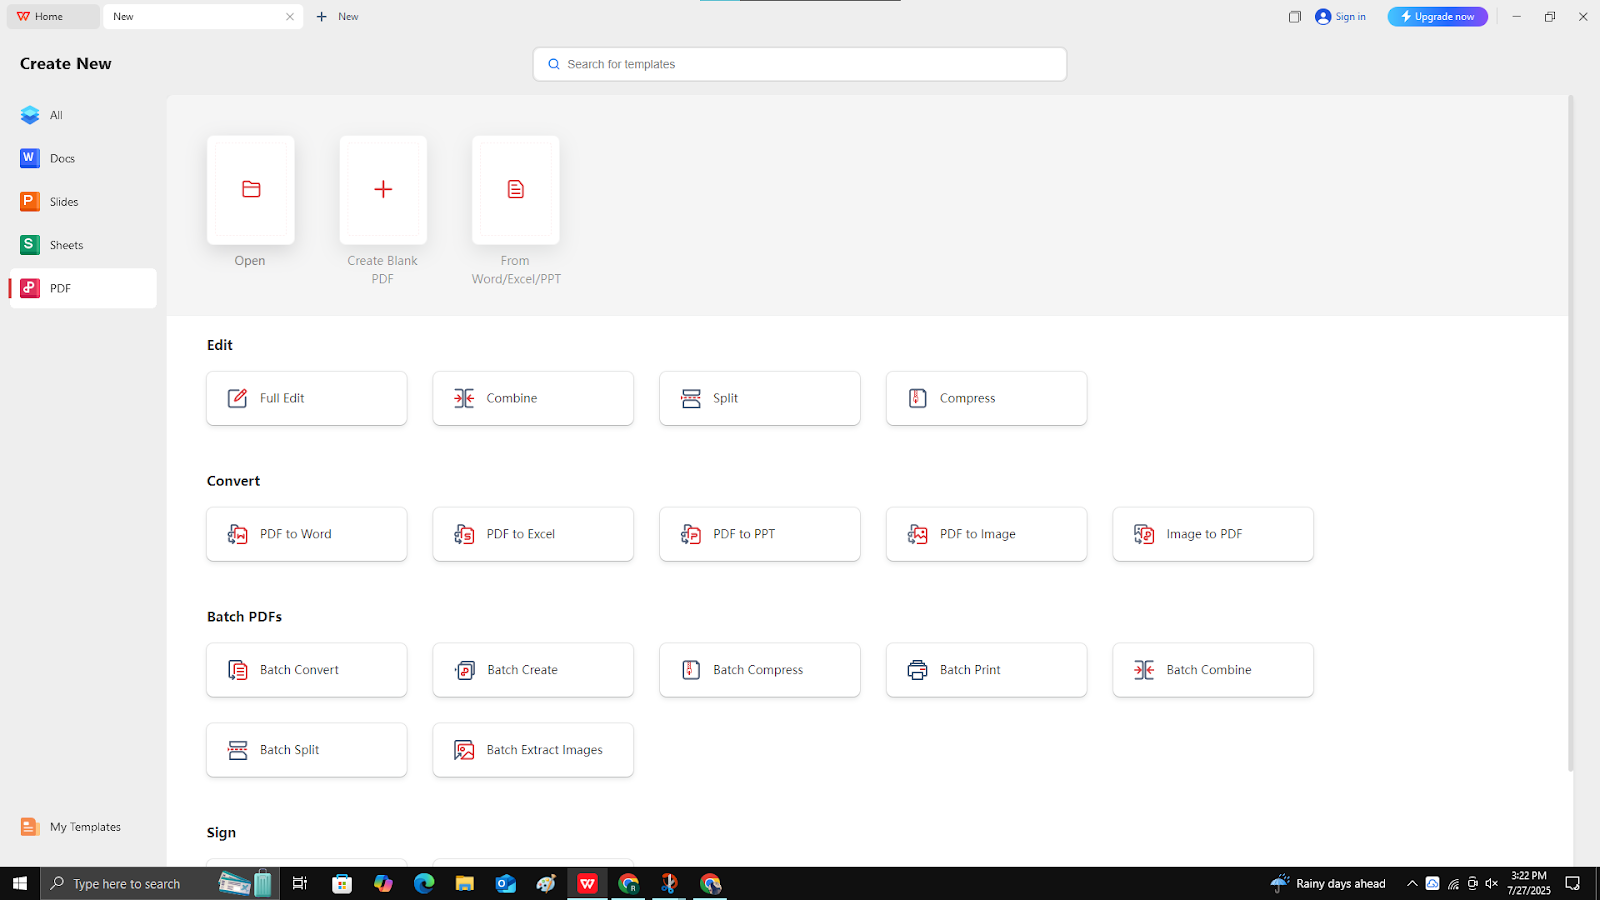Viewport: 1600px width, 900px height.
Task: Open File Explorer from taskbar
Action: 464,883
